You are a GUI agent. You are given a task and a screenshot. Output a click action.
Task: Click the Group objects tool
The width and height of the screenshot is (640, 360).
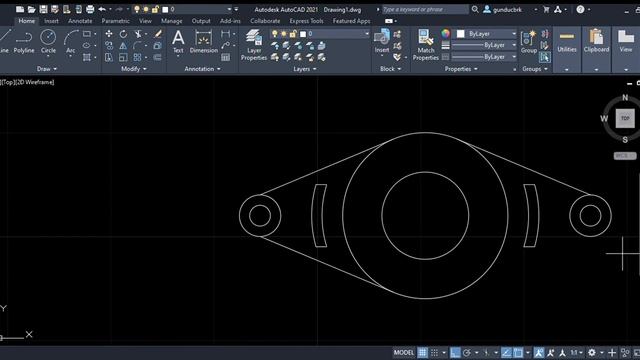pos(529,42)
